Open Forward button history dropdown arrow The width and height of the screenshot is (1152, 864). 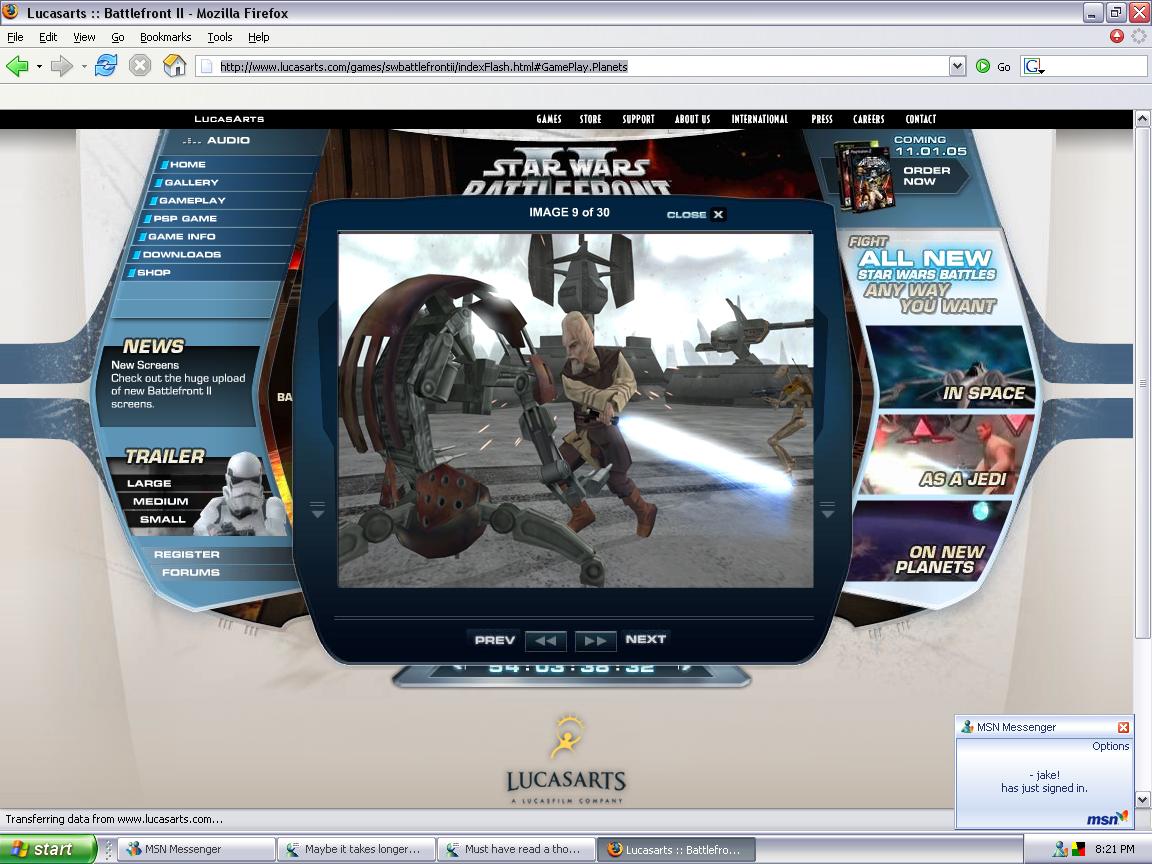point(84,66)
